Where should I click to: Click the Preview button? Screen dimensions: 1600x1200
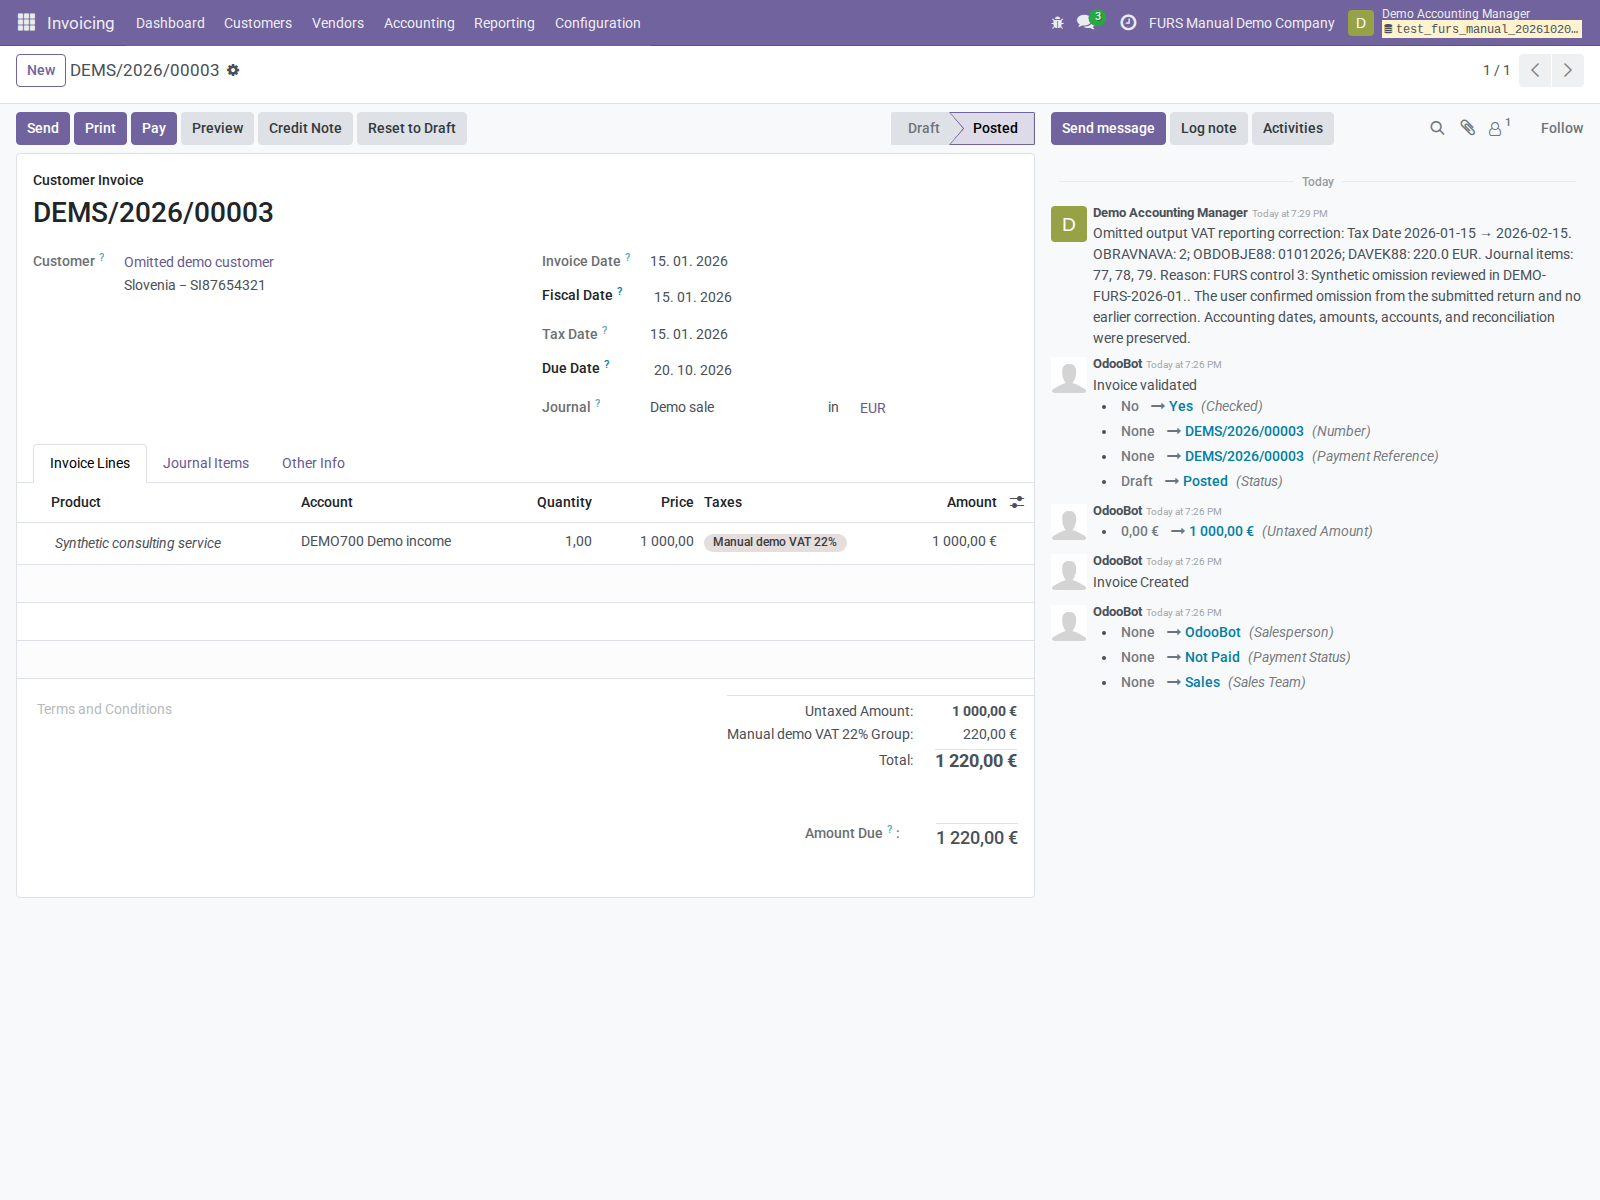click(x=217, y=128)
